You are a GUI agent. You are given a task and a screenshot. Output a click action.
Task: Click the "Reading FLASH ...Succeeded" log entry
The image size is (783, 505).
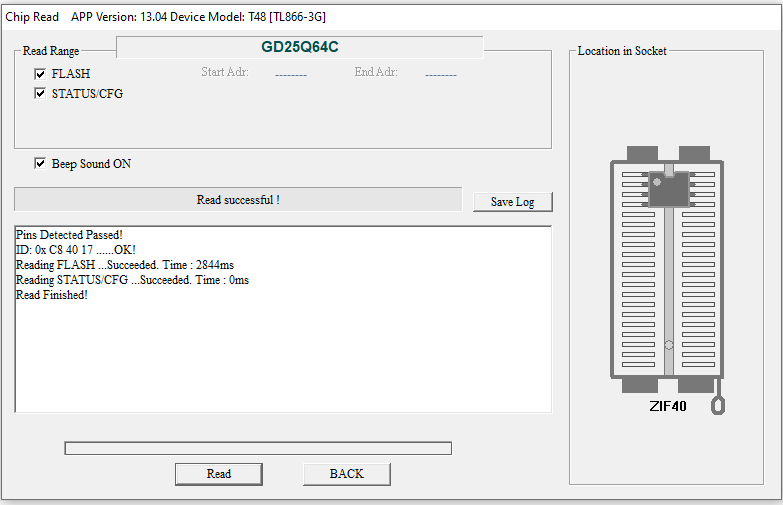coord(125,265)
